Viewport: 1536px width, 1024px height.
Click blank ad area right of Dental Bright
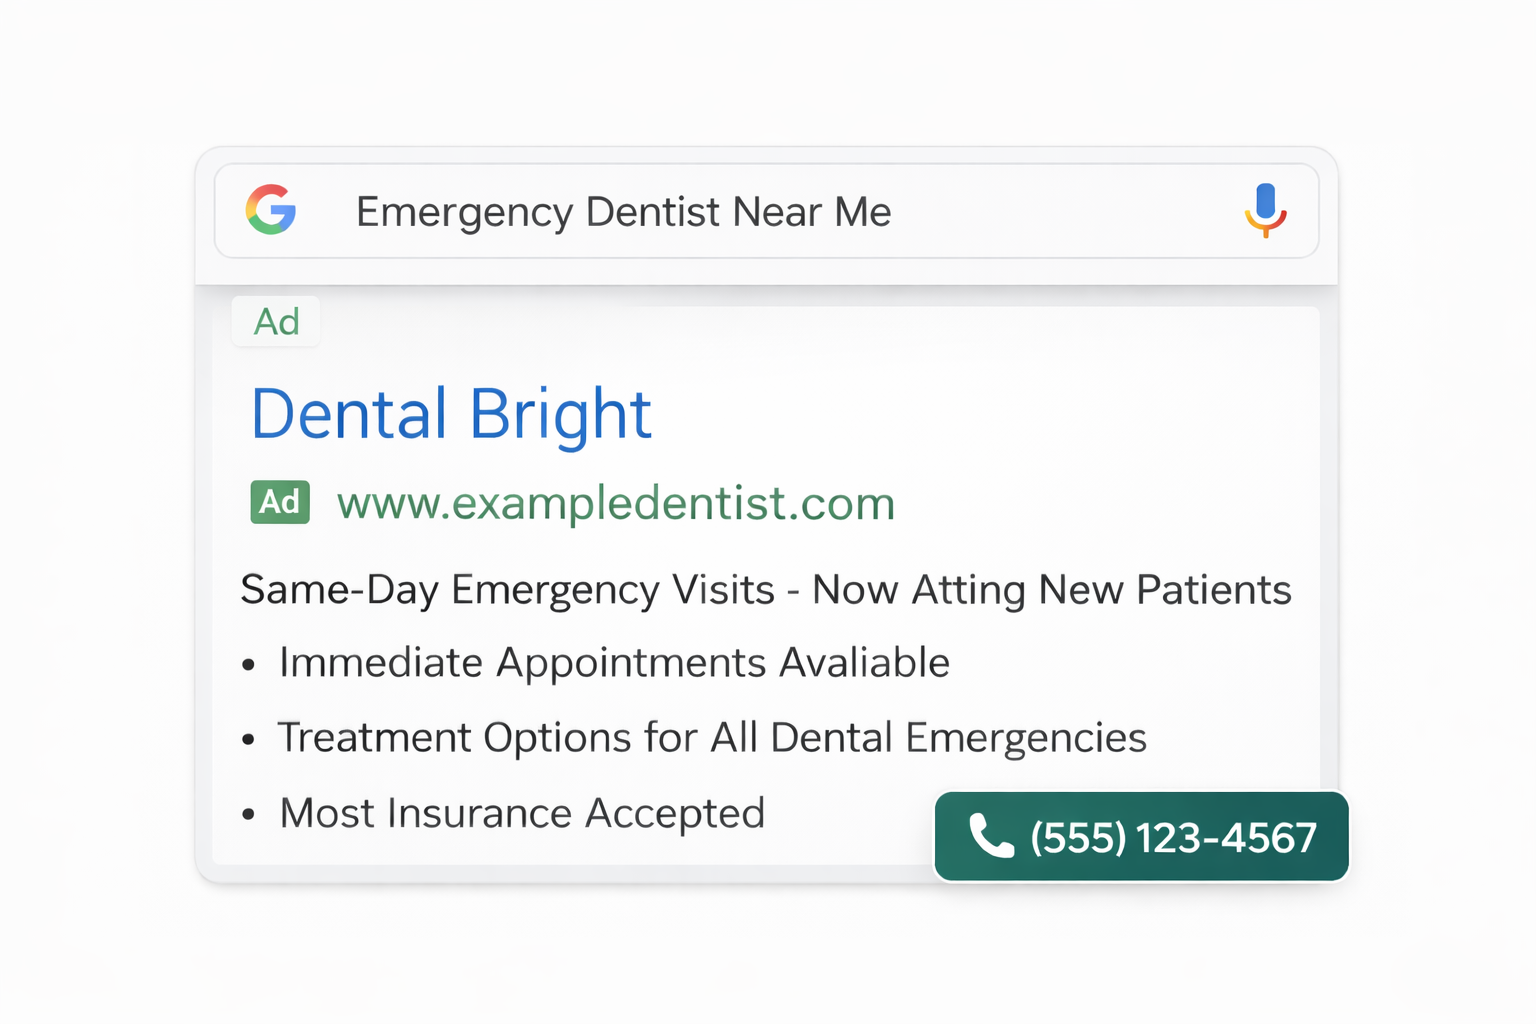pyautogui.click(x=980, y=414)
